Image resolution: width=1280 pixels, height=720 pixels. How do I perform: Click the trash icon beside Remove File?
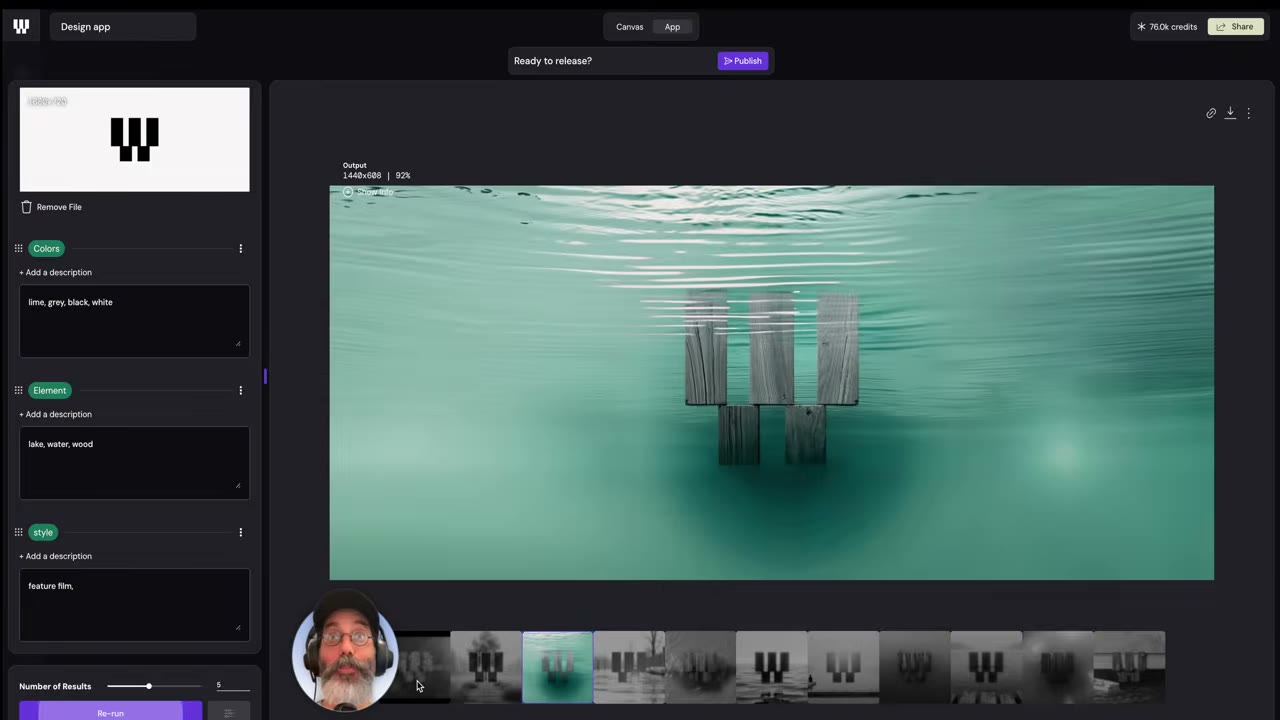coord(26,207)
